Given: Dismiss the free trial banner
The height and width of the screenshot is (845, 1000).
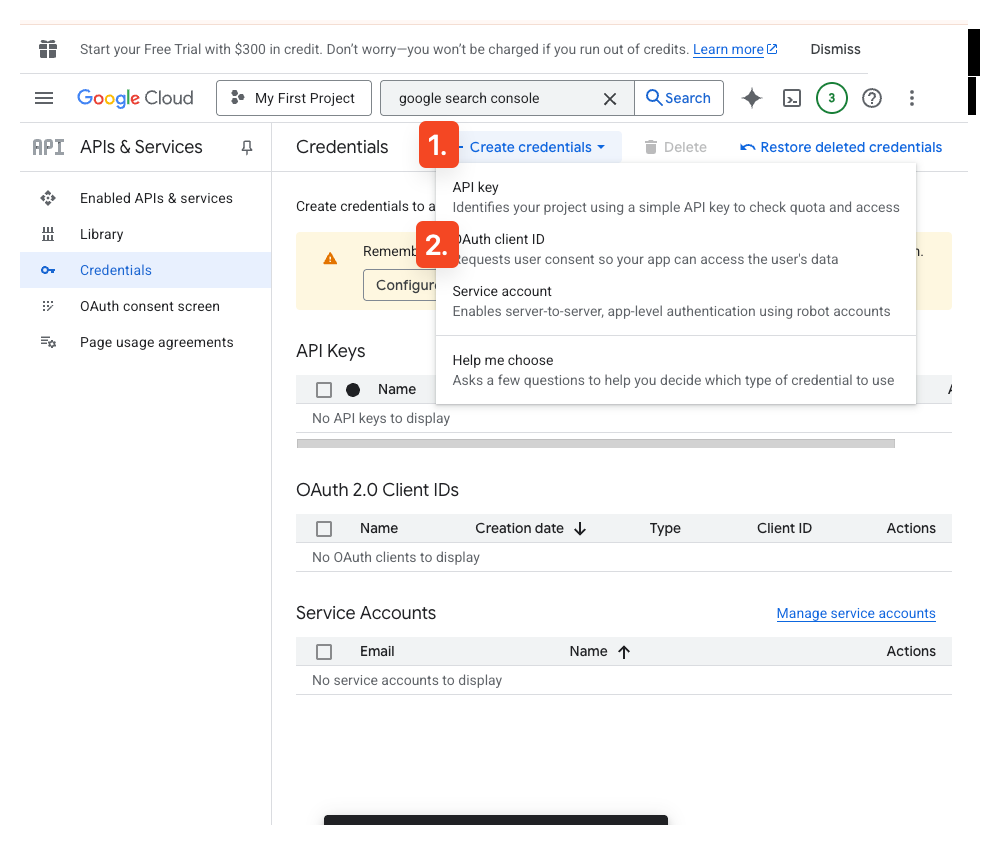Looking at the screenshot, I should tap(835, 49).
